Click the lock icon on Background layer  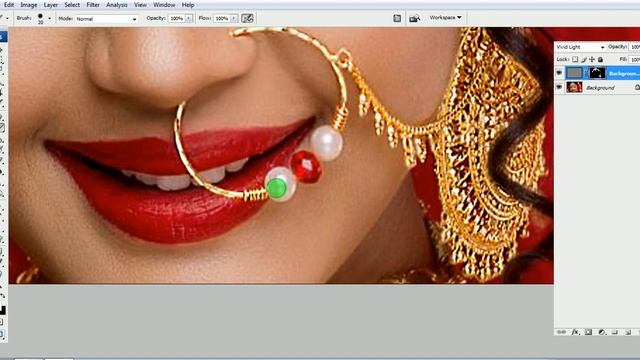(x=637, y=87)
